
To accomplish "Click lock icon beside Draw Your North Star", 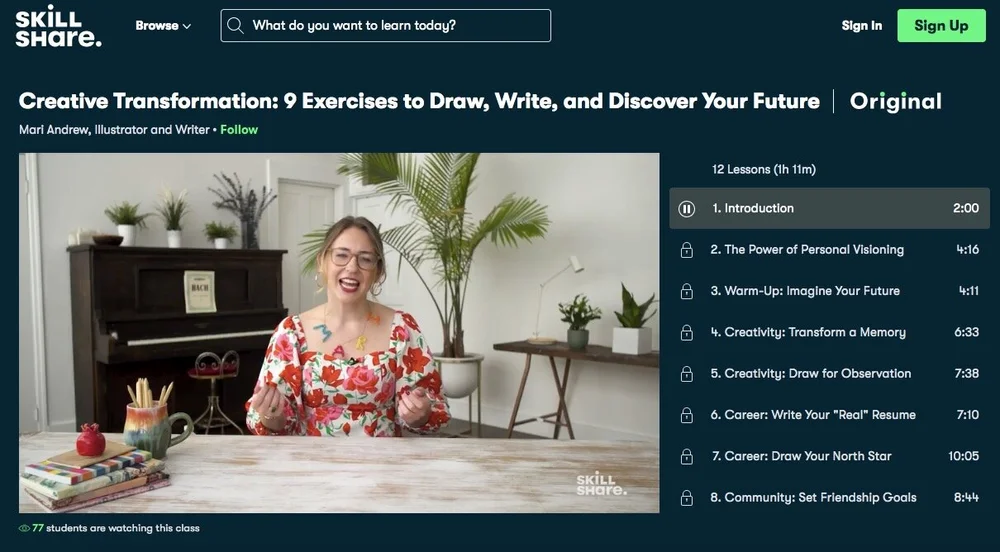I will click(x=686, y=456).
